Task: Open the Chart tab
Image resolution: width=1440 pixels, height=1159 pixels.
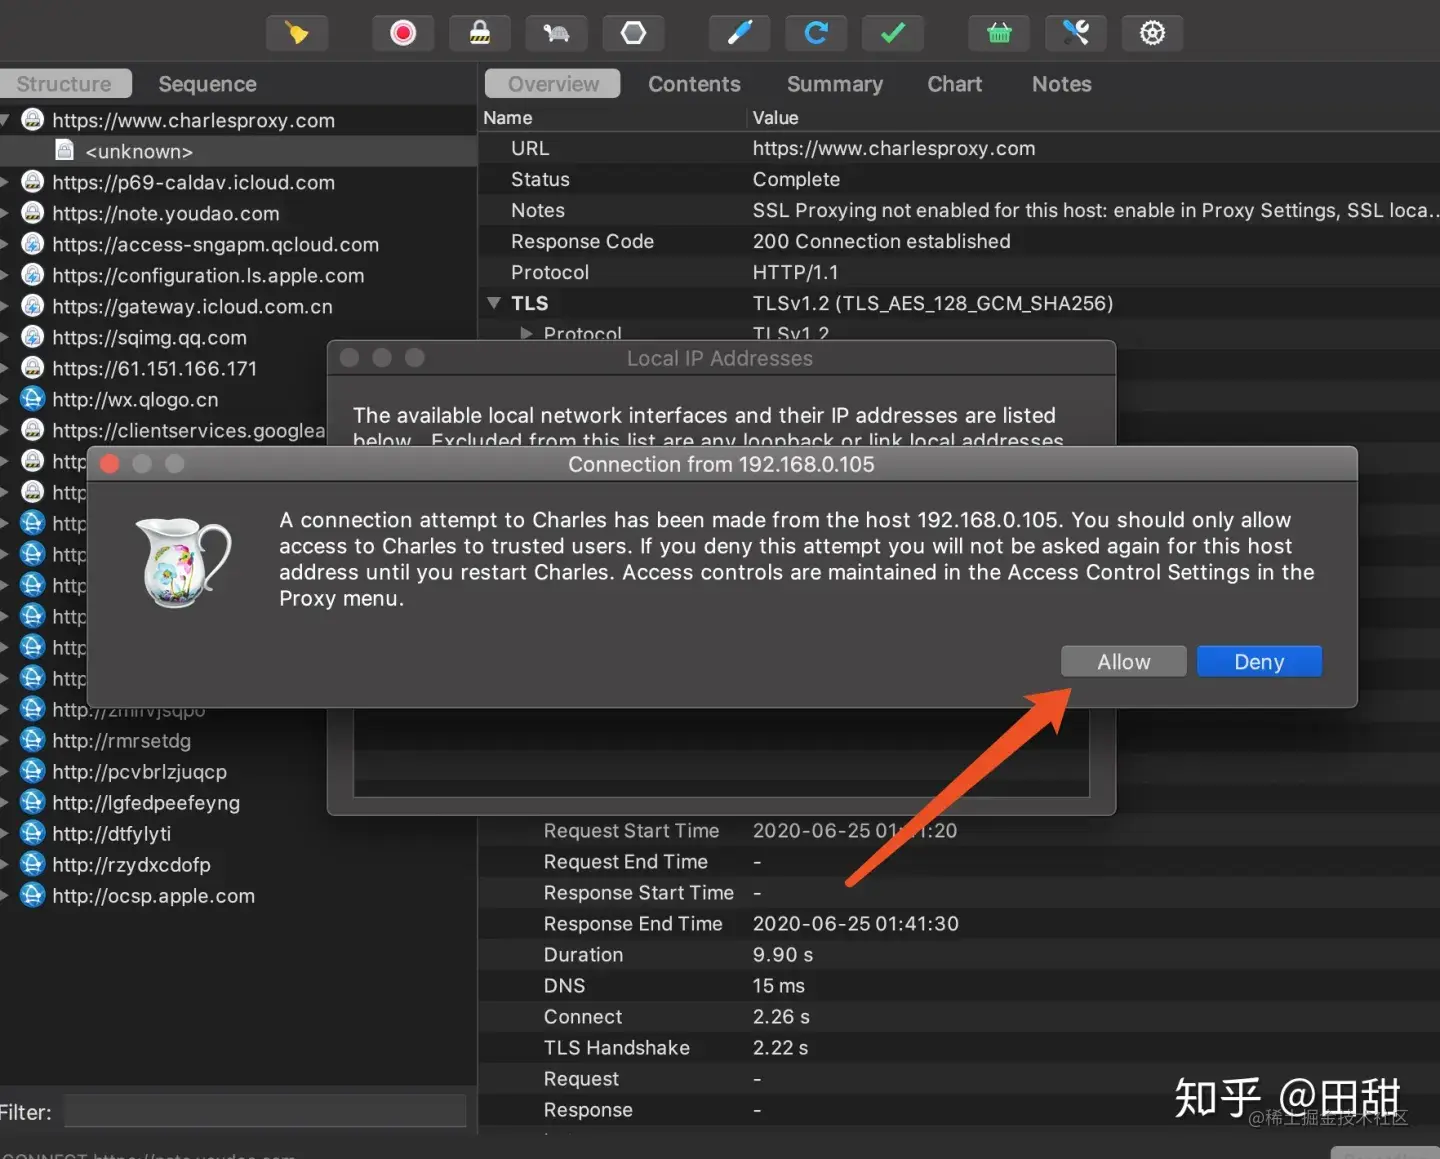Action: click(x=954, y=84)
